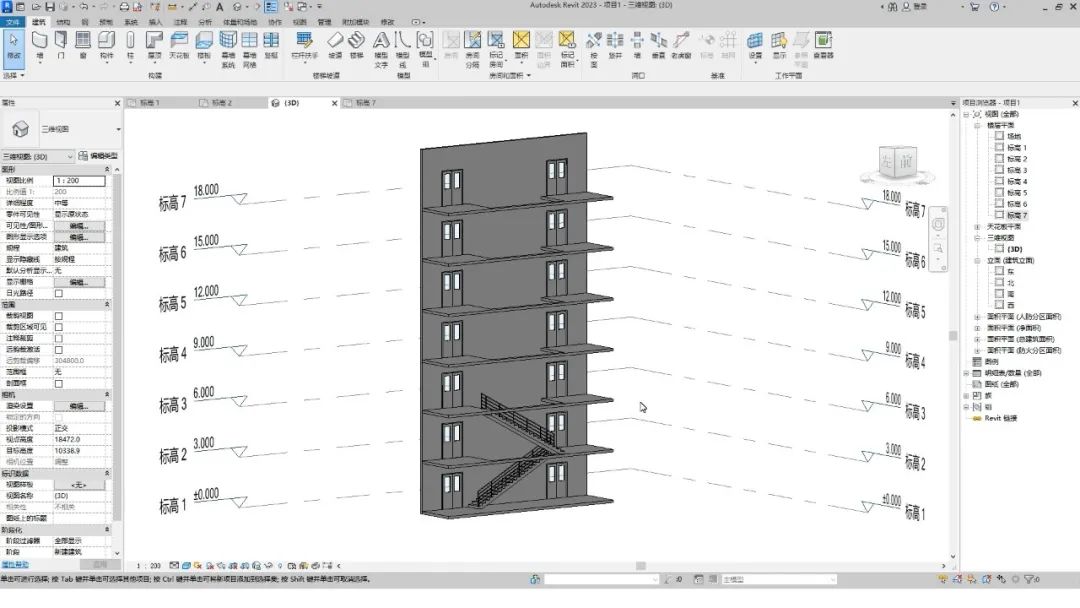1080x608 pixels.
Task: Select the Door (门) tool
Action: pyautogui.click(x=61, y=45)
